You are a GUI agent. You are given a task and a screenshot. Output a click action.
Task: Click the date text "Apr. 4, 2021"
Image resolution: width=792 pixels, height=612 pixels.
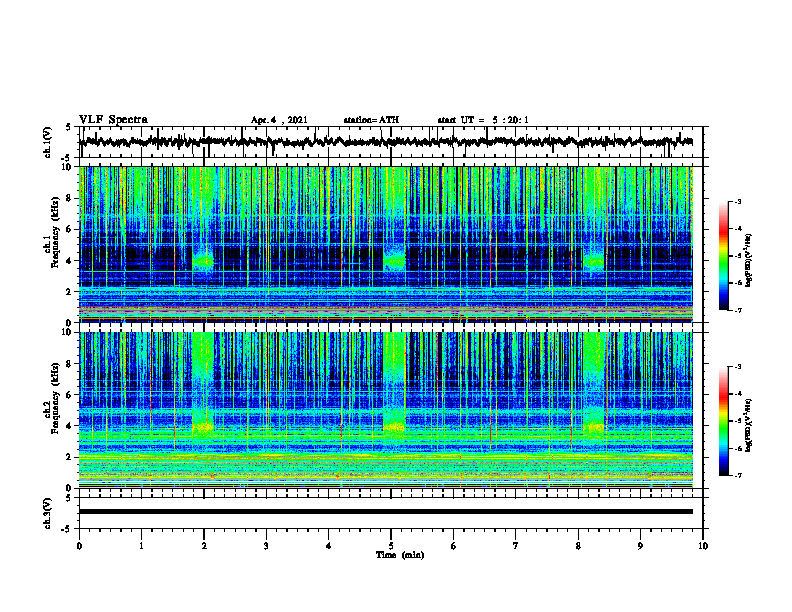click(279, 120)
